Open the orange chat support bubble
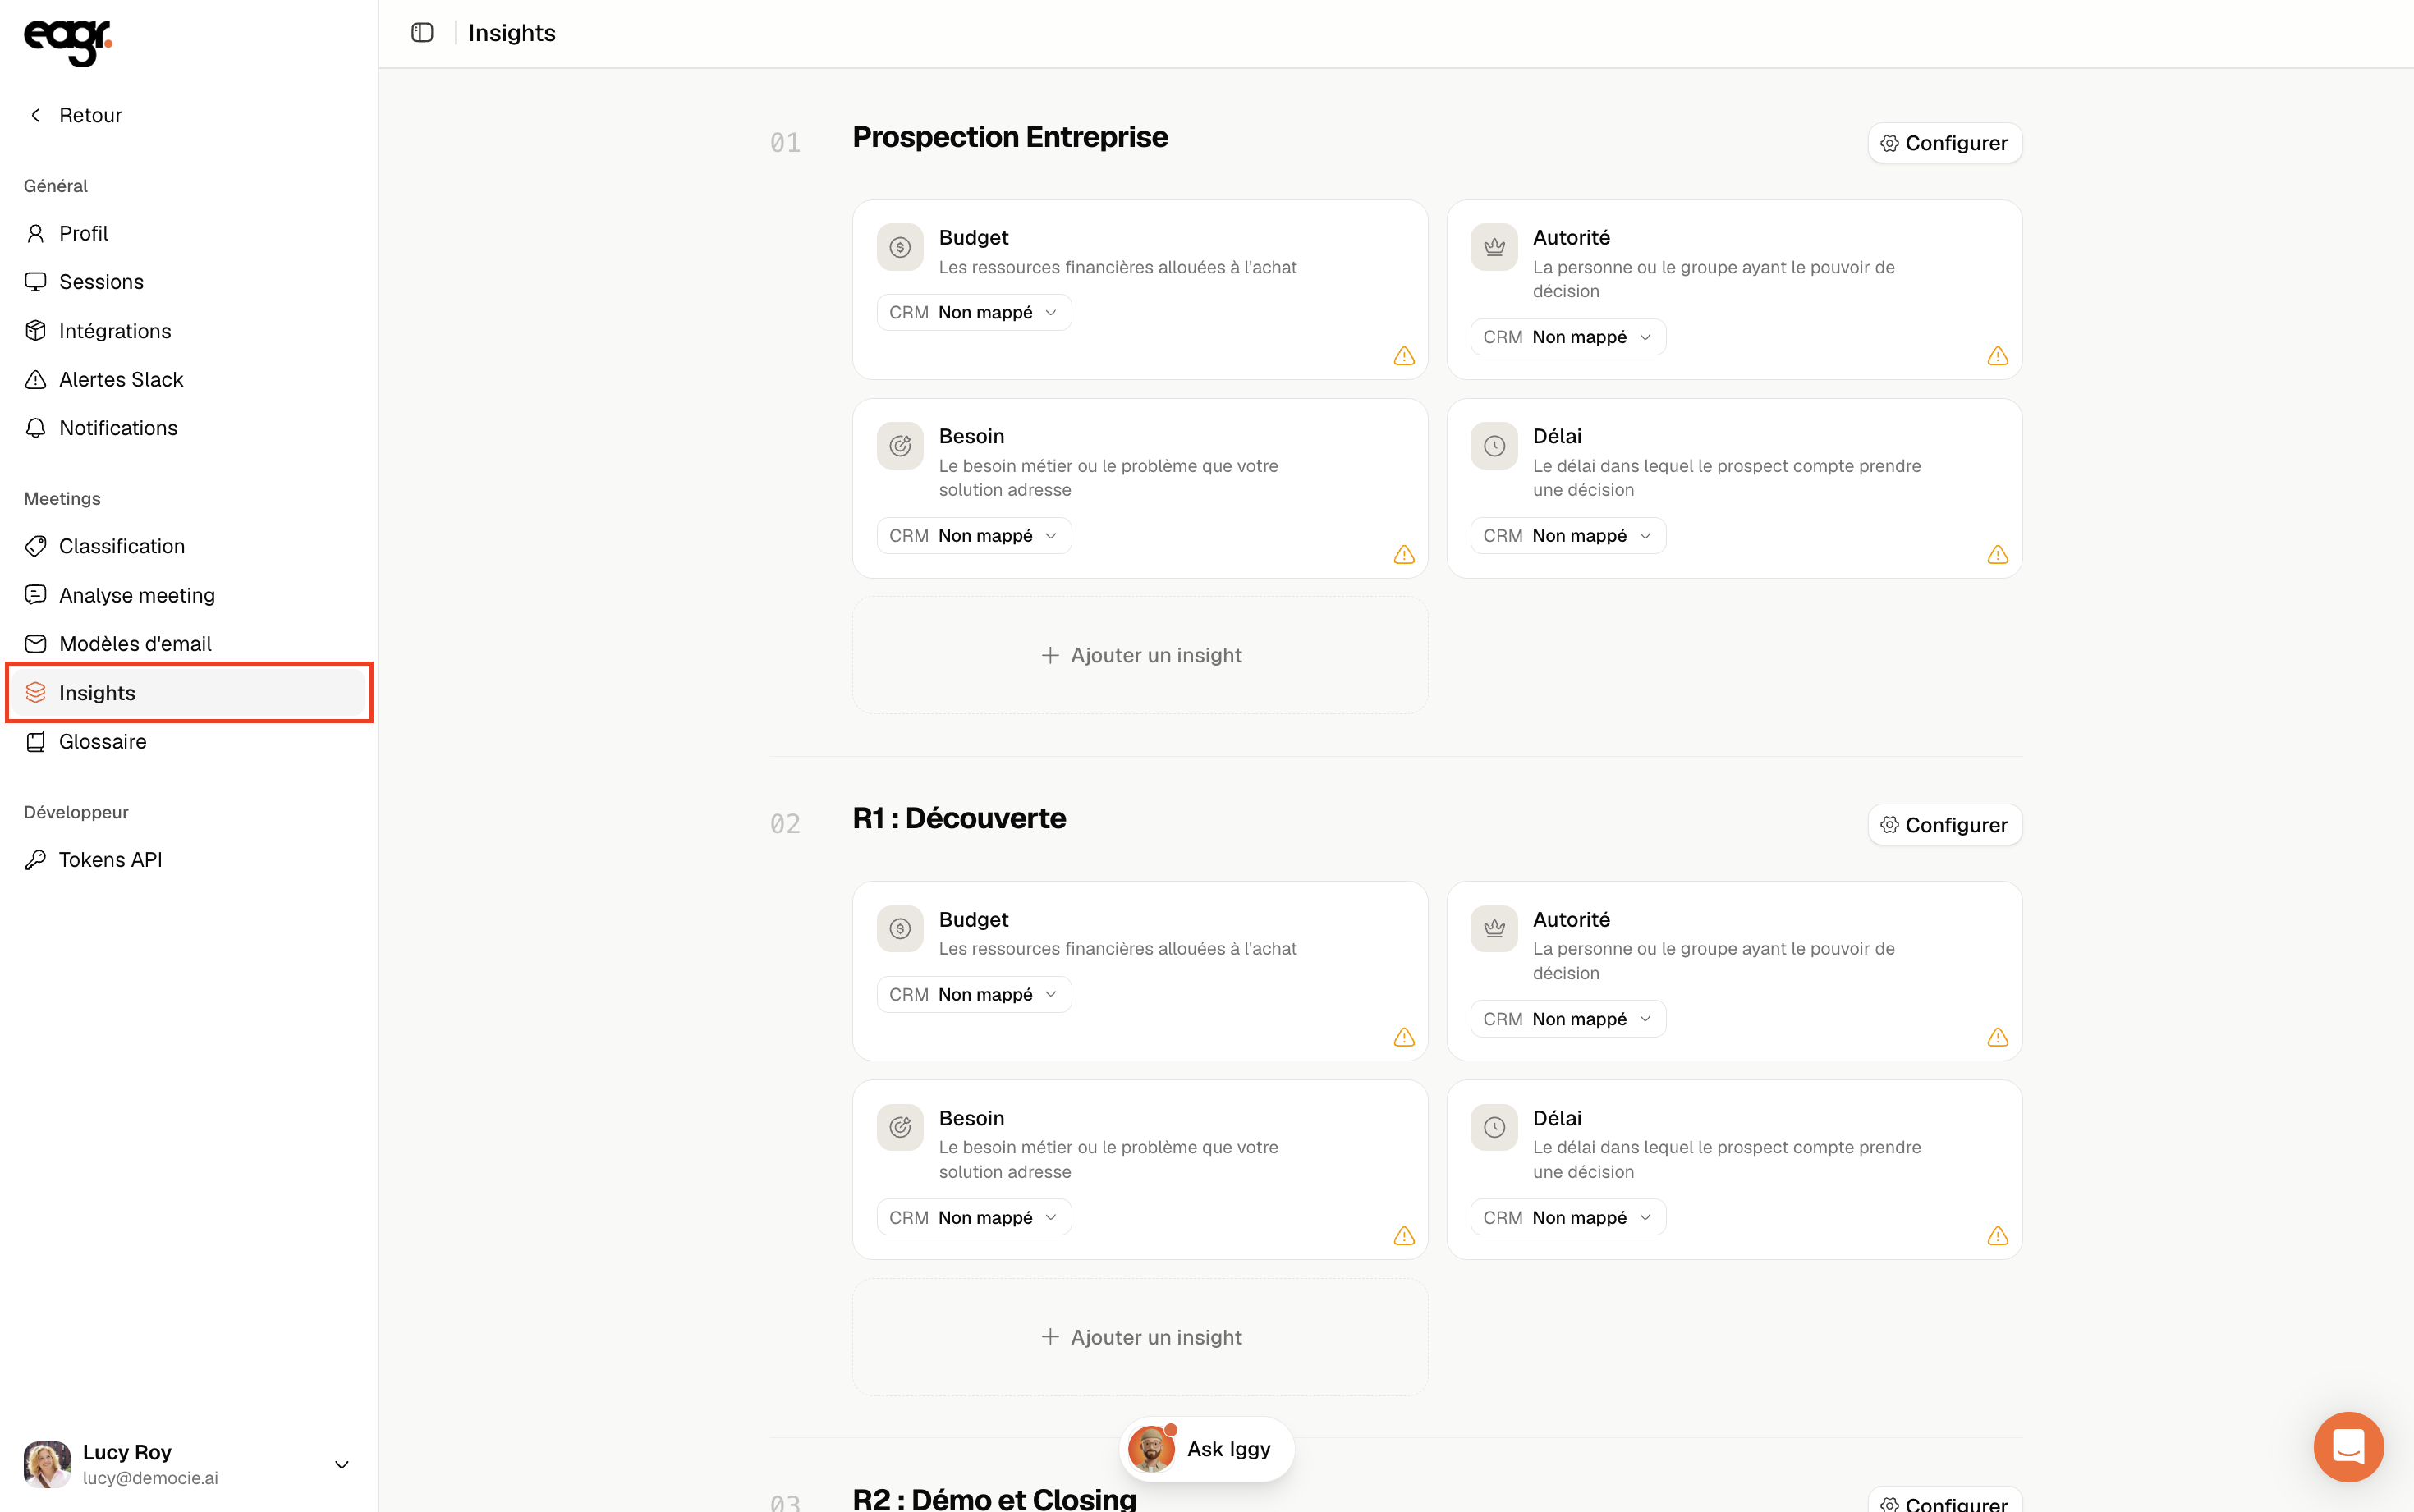2414x1512 pixels. [x=2348, y=1446]
